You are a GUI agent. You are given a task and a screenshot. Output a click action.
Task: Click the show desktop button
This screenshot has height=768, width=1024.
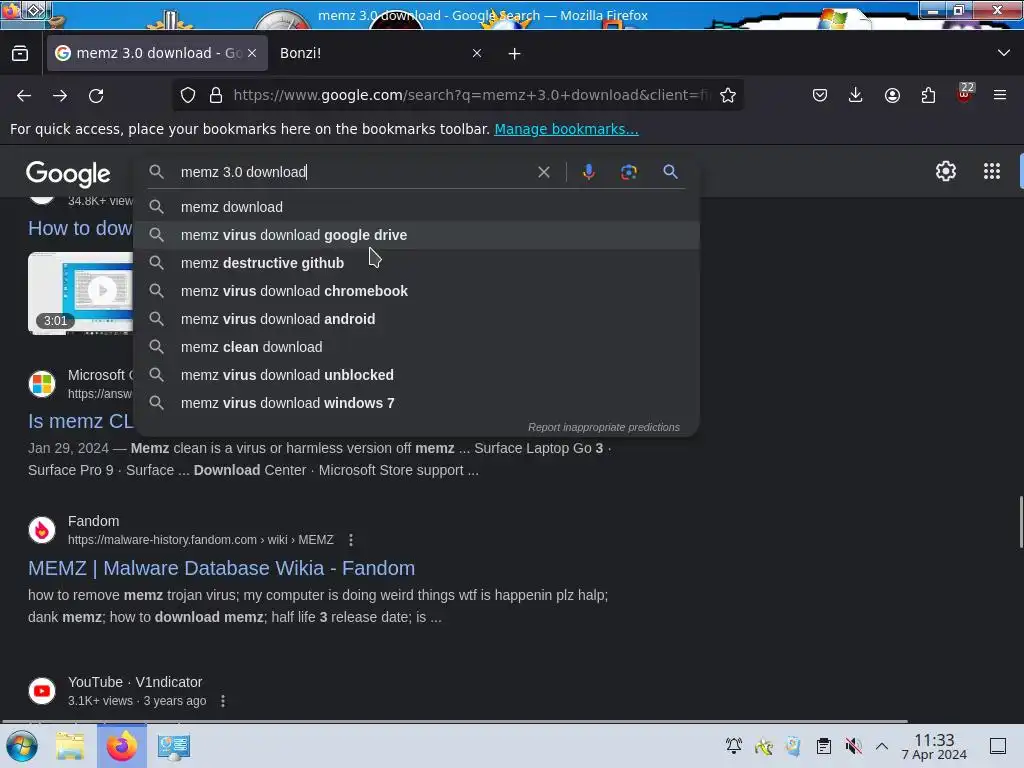(x=998, y=746)
